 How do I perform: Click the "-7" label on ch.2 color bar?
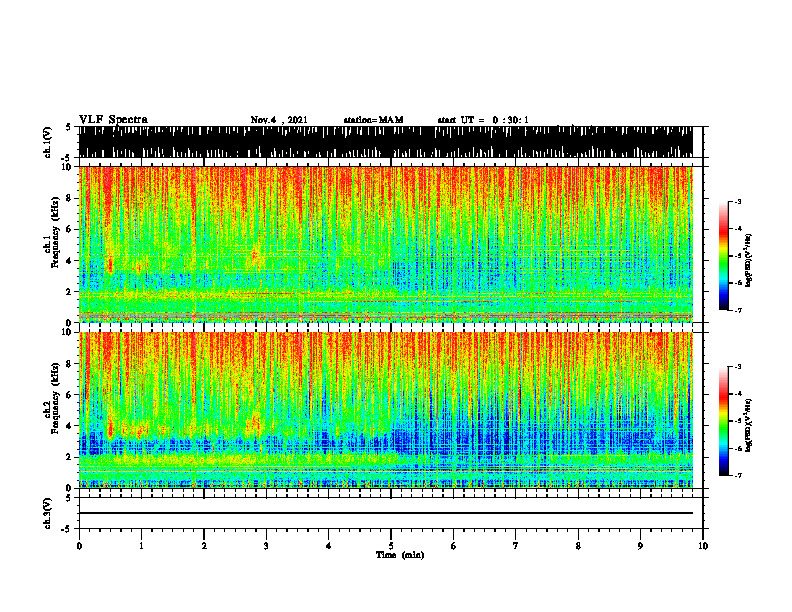tap(737, 475)
